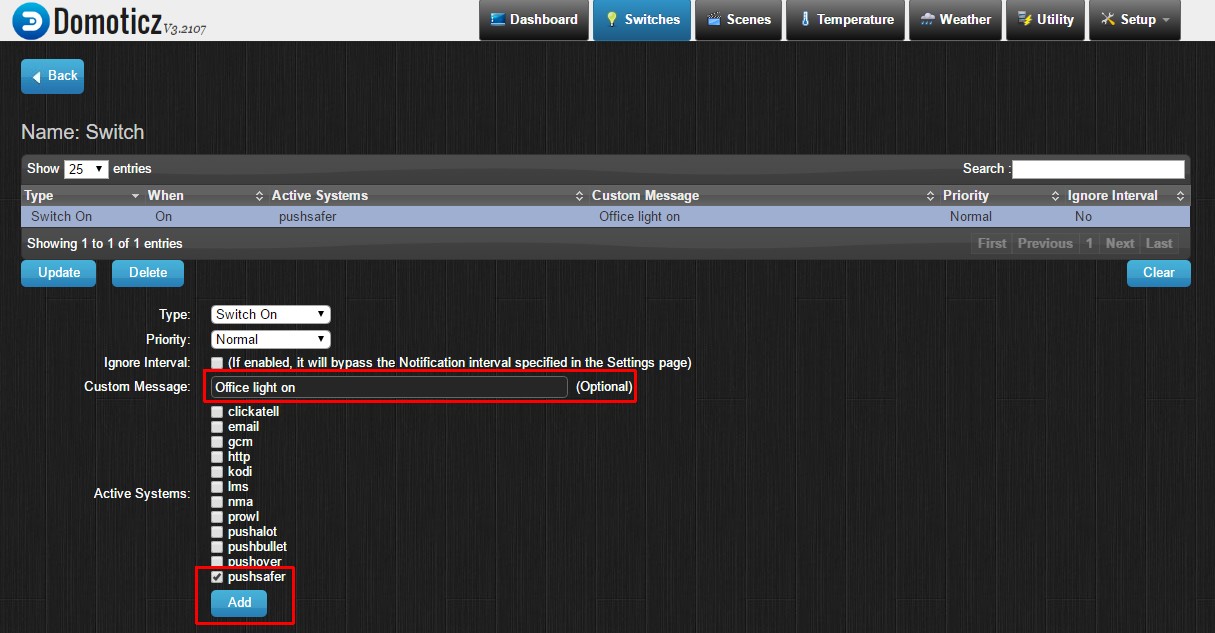Open the Weather tab
1215x633 pixels.
point(955,20)
